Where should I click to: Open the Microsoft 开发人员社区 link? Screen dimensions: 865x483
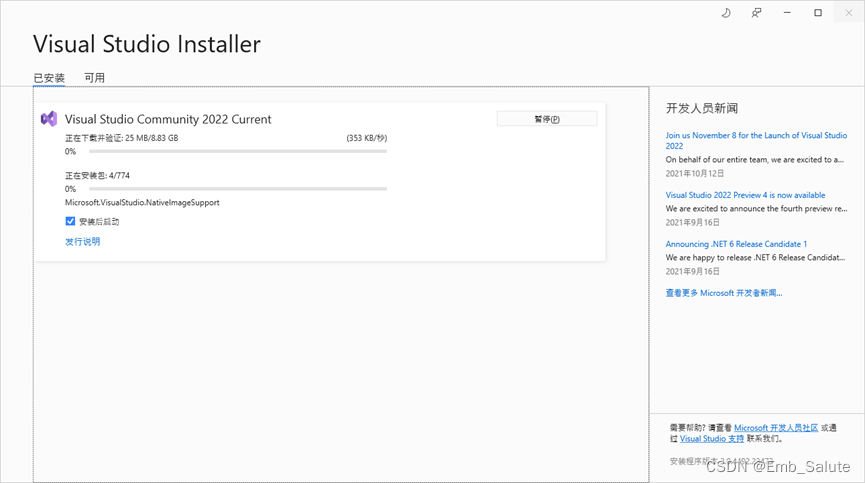tap(776, 428)
